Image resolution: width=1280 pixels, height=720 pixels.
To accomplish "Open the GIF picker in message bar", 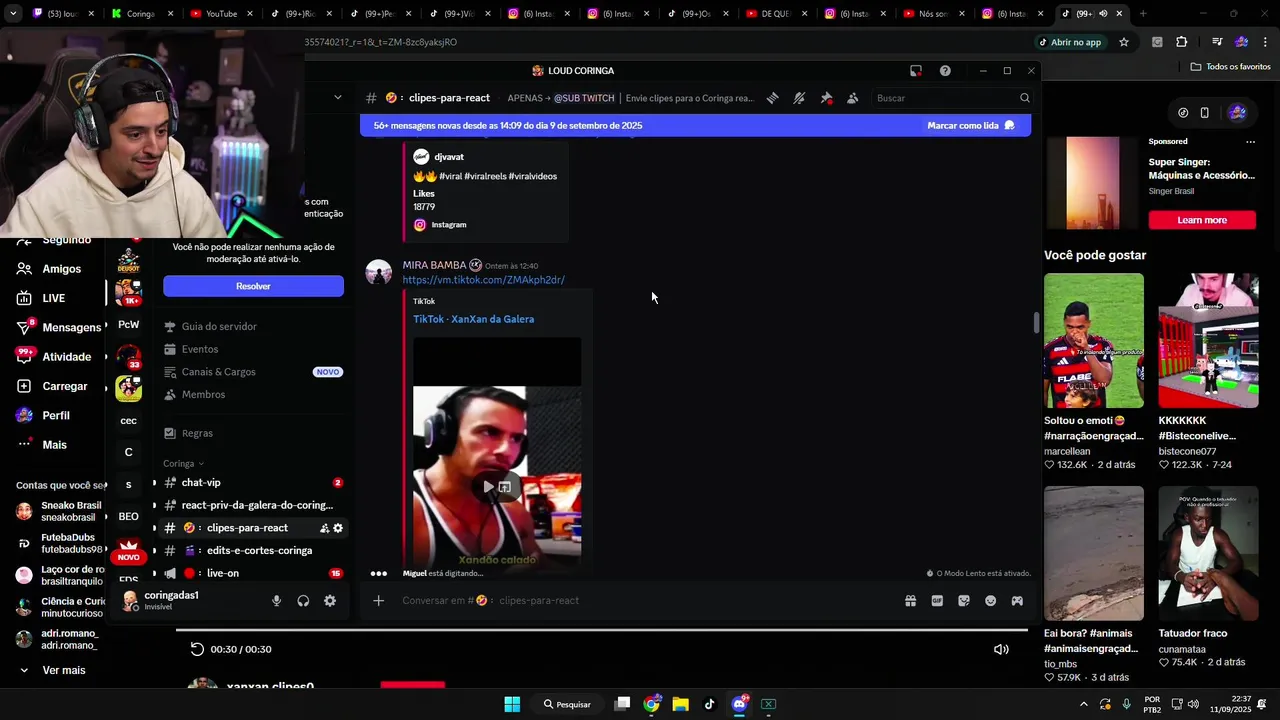I will (x=937, y=601).
